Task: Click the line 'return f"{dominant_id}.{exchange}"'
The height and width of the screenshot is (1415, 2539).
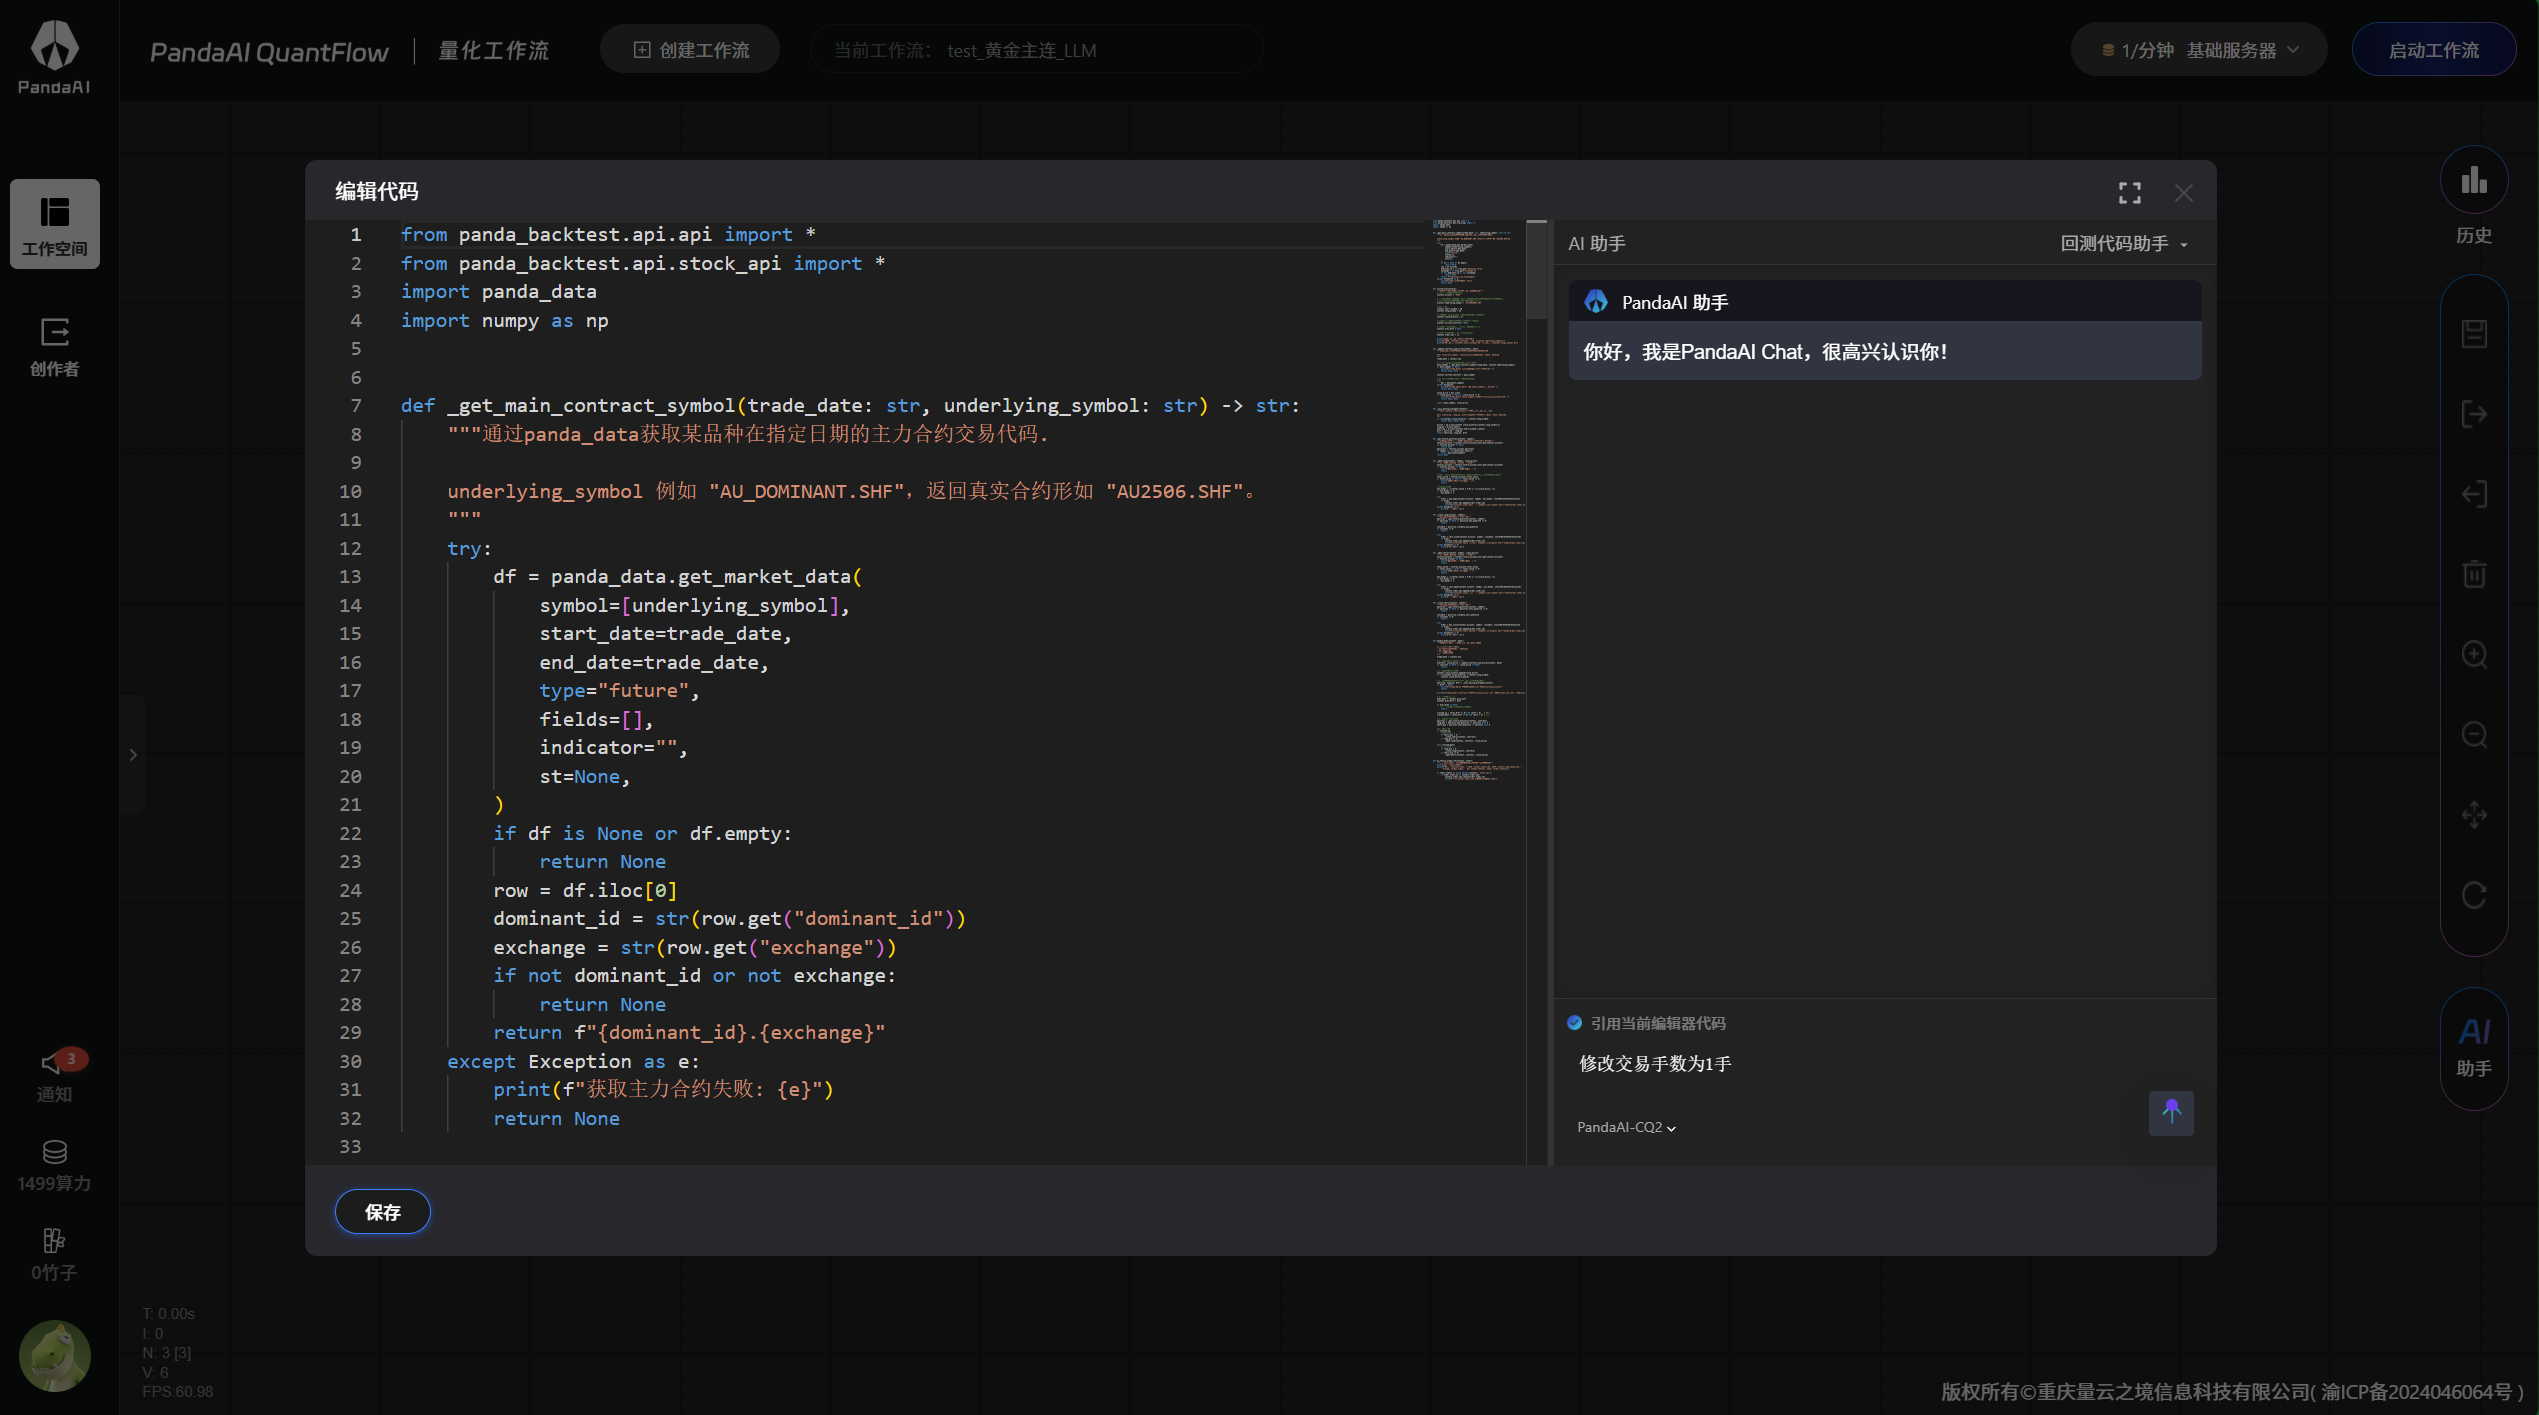Action: pos(689,1033)
